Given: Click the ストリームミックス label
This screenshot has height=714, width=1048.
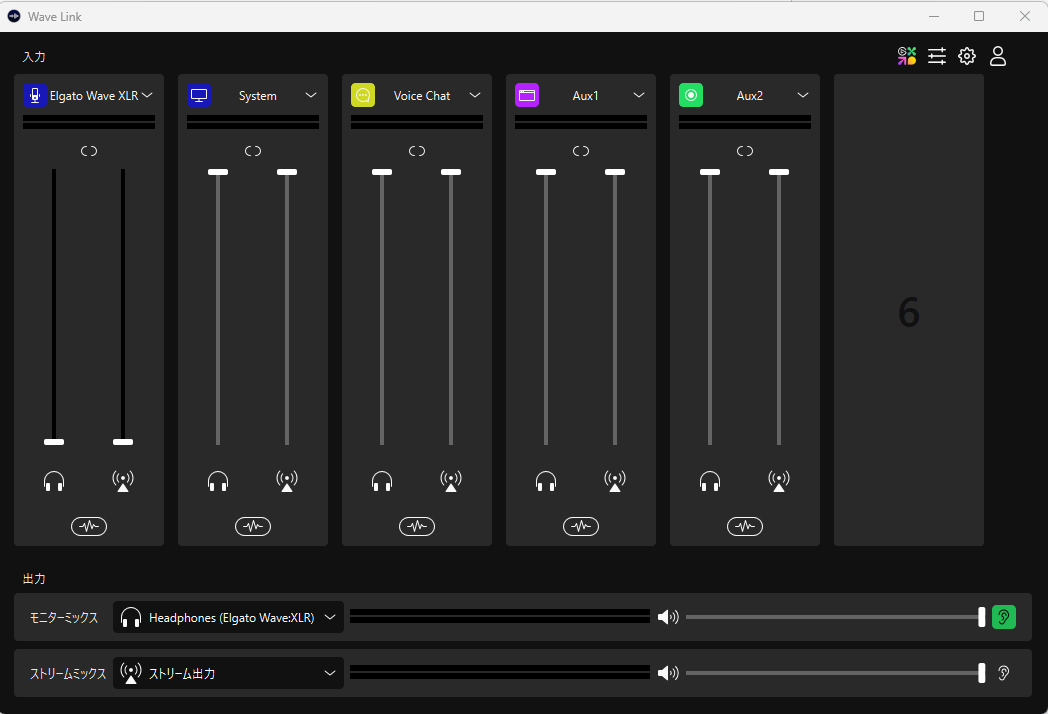Looking at the screenshot, I should [68, 673].
